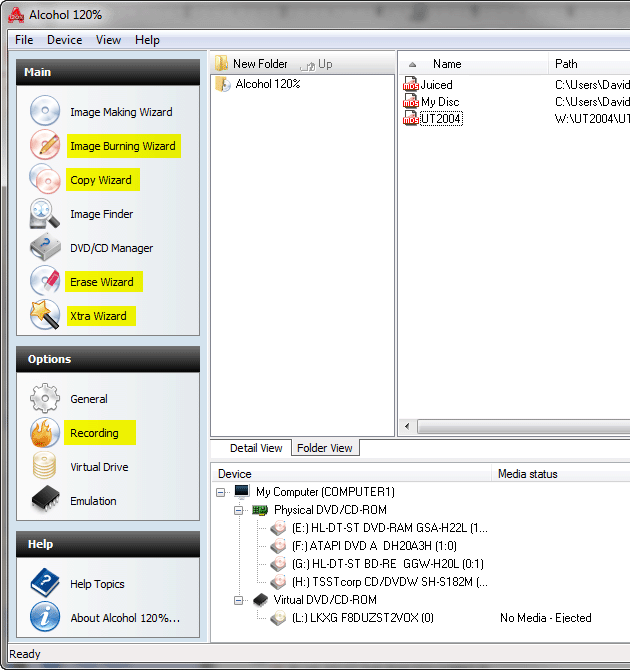Click the L: virtual drive disc icon

click(278, 618)
